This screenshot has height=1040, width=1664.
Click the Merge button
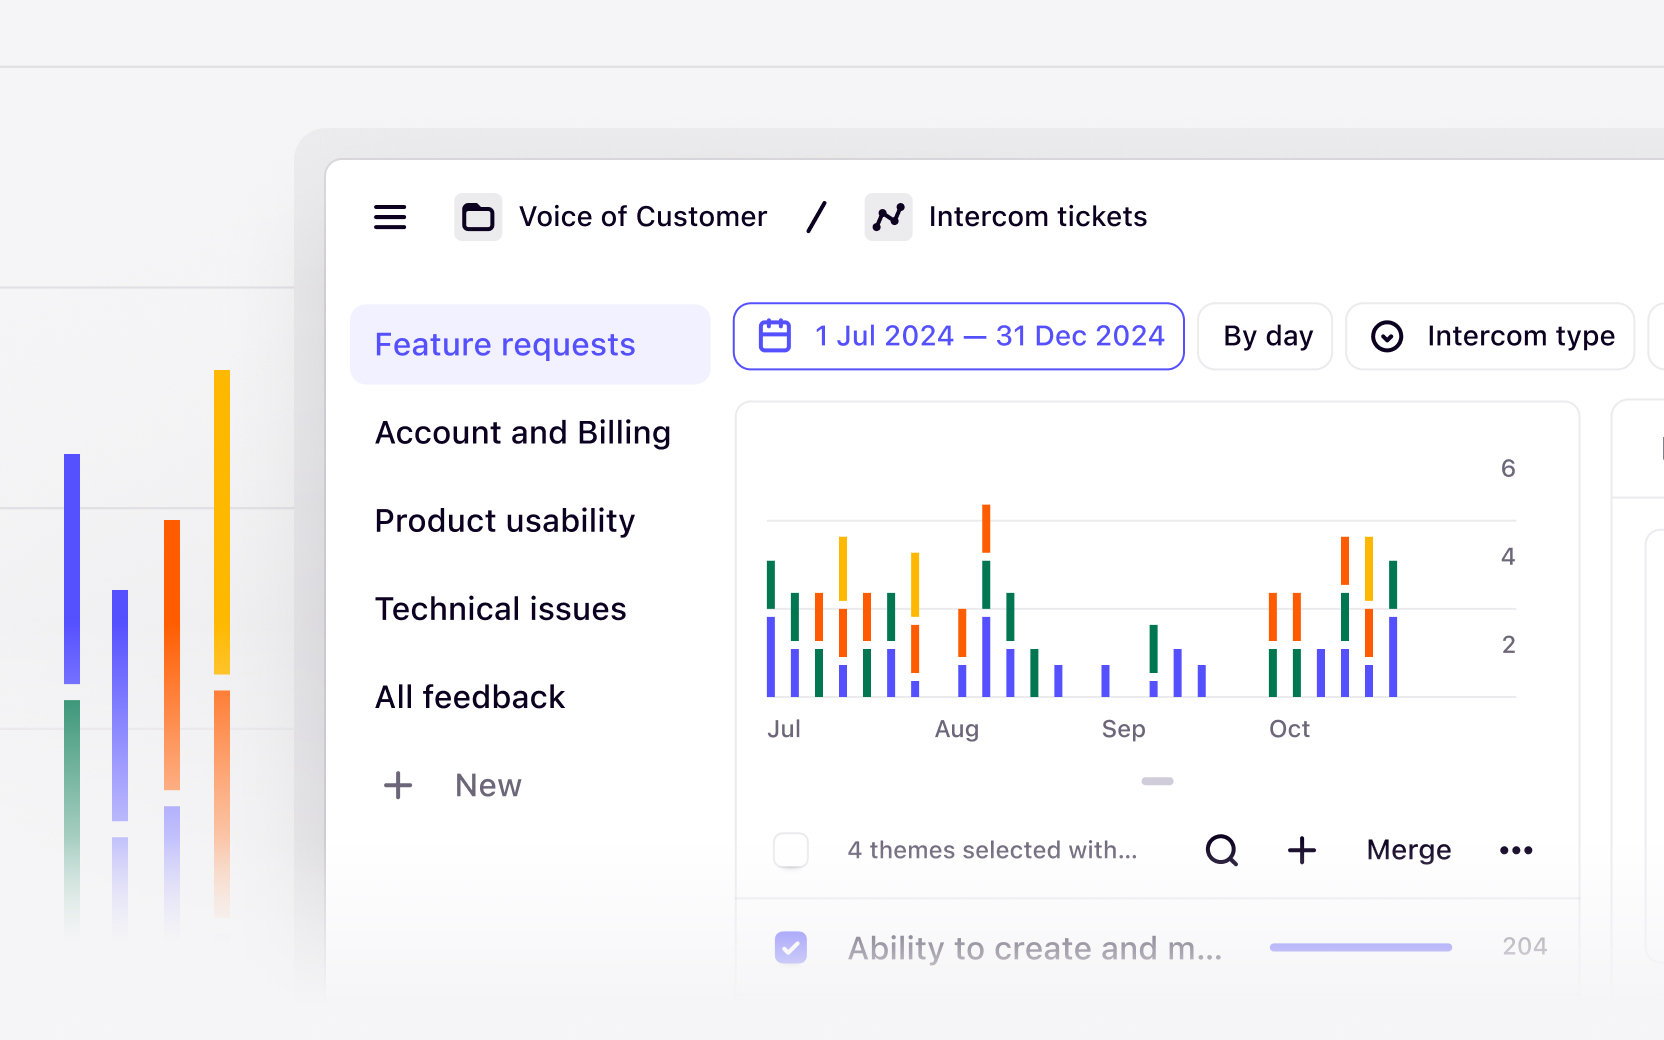pyautogui.click(x=1408, y=849)
